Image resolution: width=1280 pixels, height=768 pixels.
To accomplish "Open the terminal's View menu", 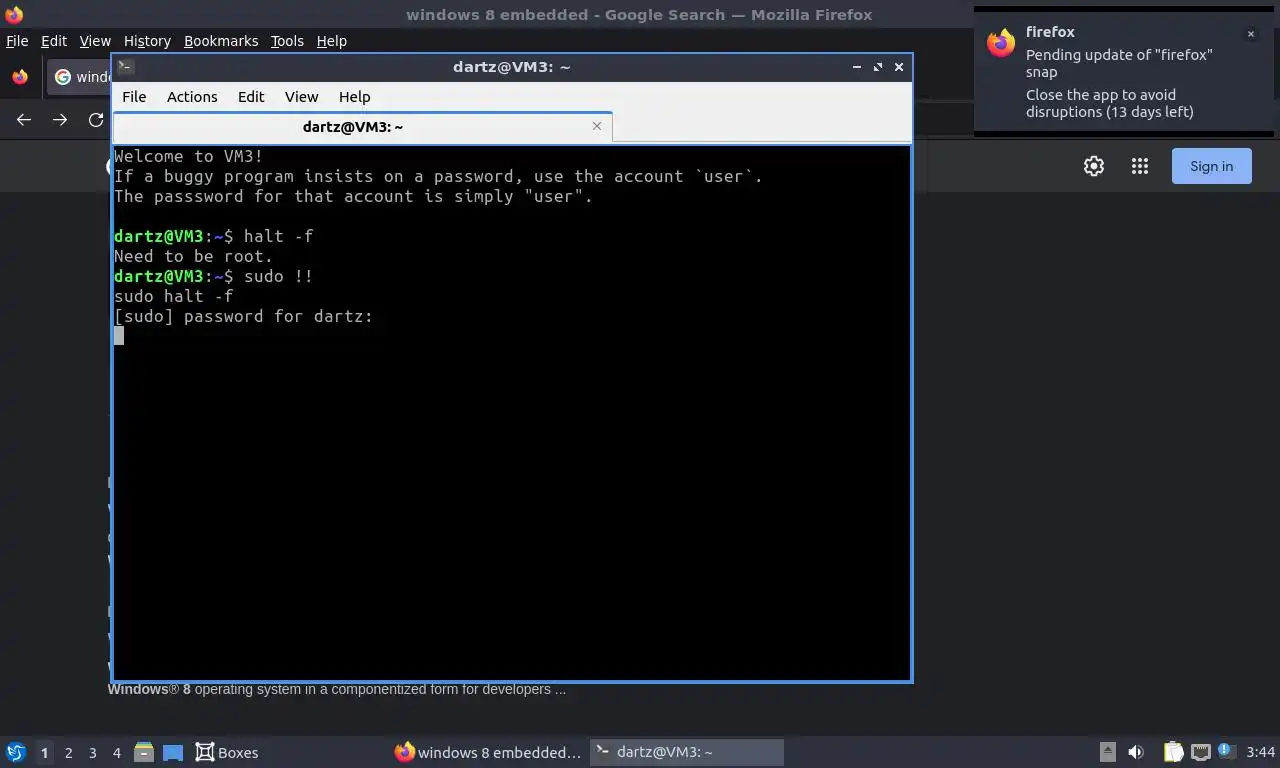I will (x=301, y=97).
